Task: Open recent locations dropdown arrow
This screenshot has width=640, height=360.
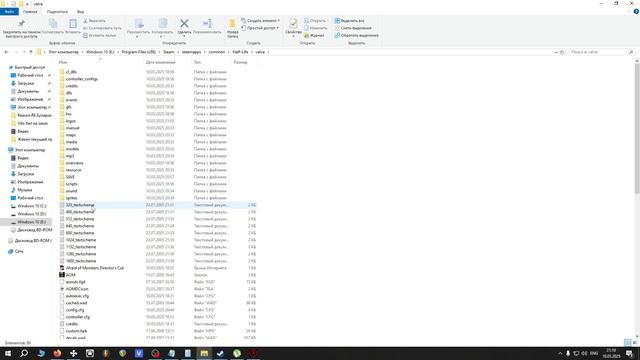Action: click(x=24, y=52)
